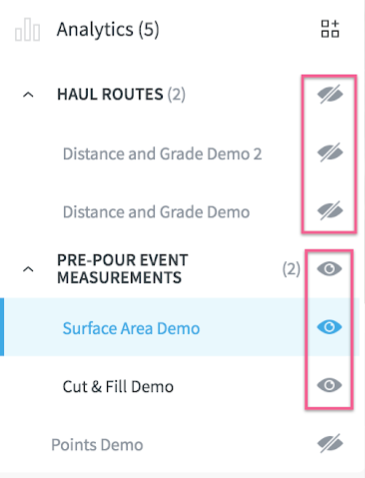Toggle Cut & Fill Demo eye icon
365x478 pixels.
[x=329, y=385]
